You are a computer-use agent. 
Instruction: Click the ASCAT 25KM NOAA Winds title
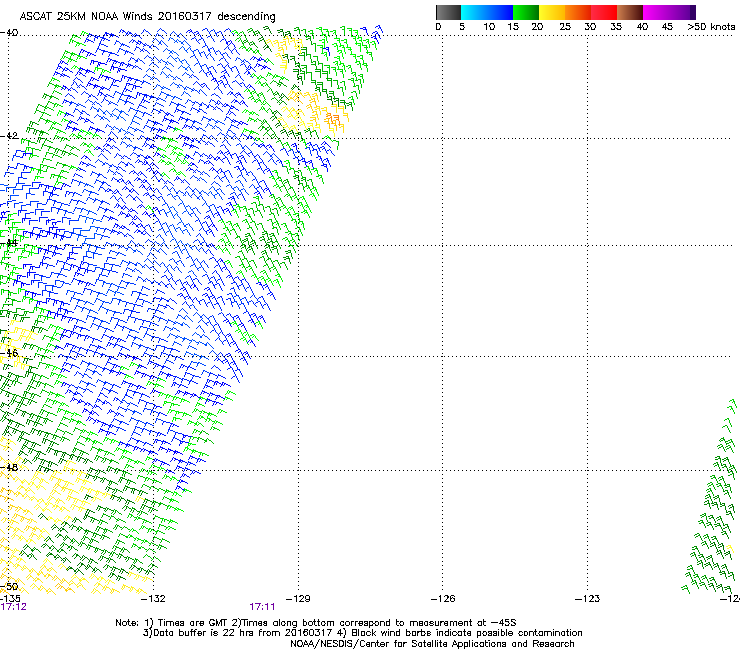(147, 16)
